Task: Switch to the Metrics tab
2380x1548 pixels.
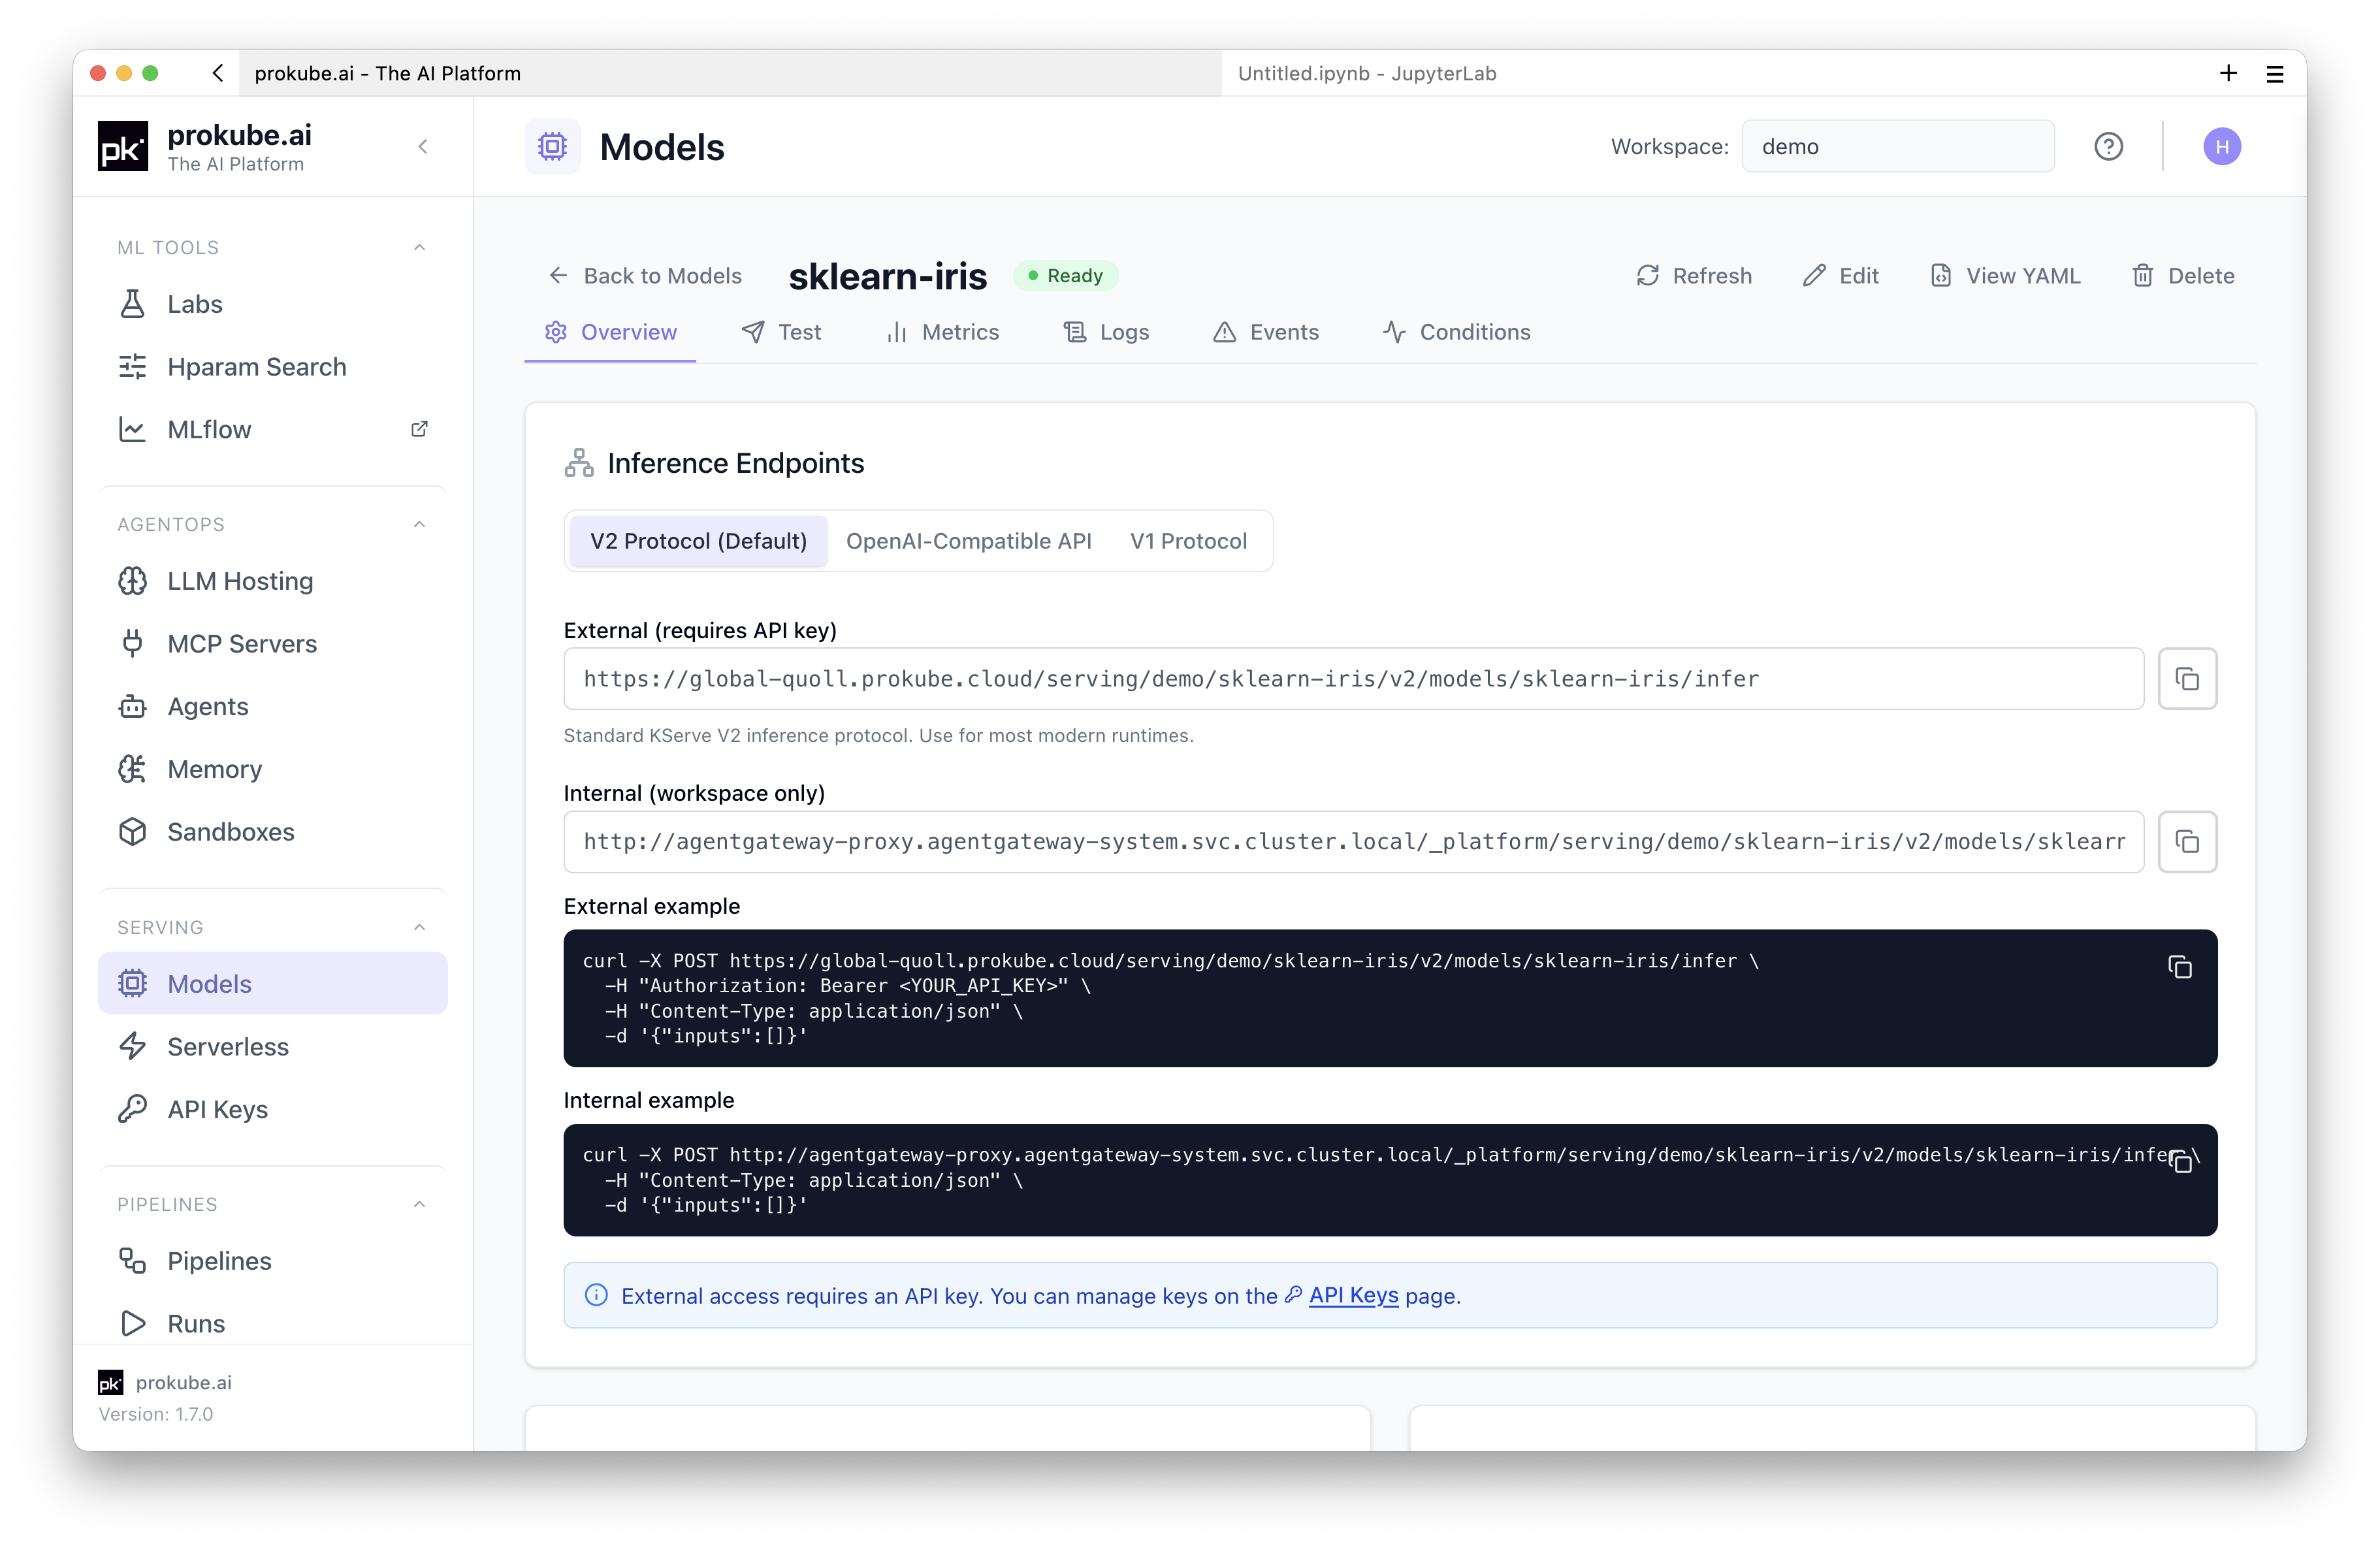Action: [x=942, y=332]
